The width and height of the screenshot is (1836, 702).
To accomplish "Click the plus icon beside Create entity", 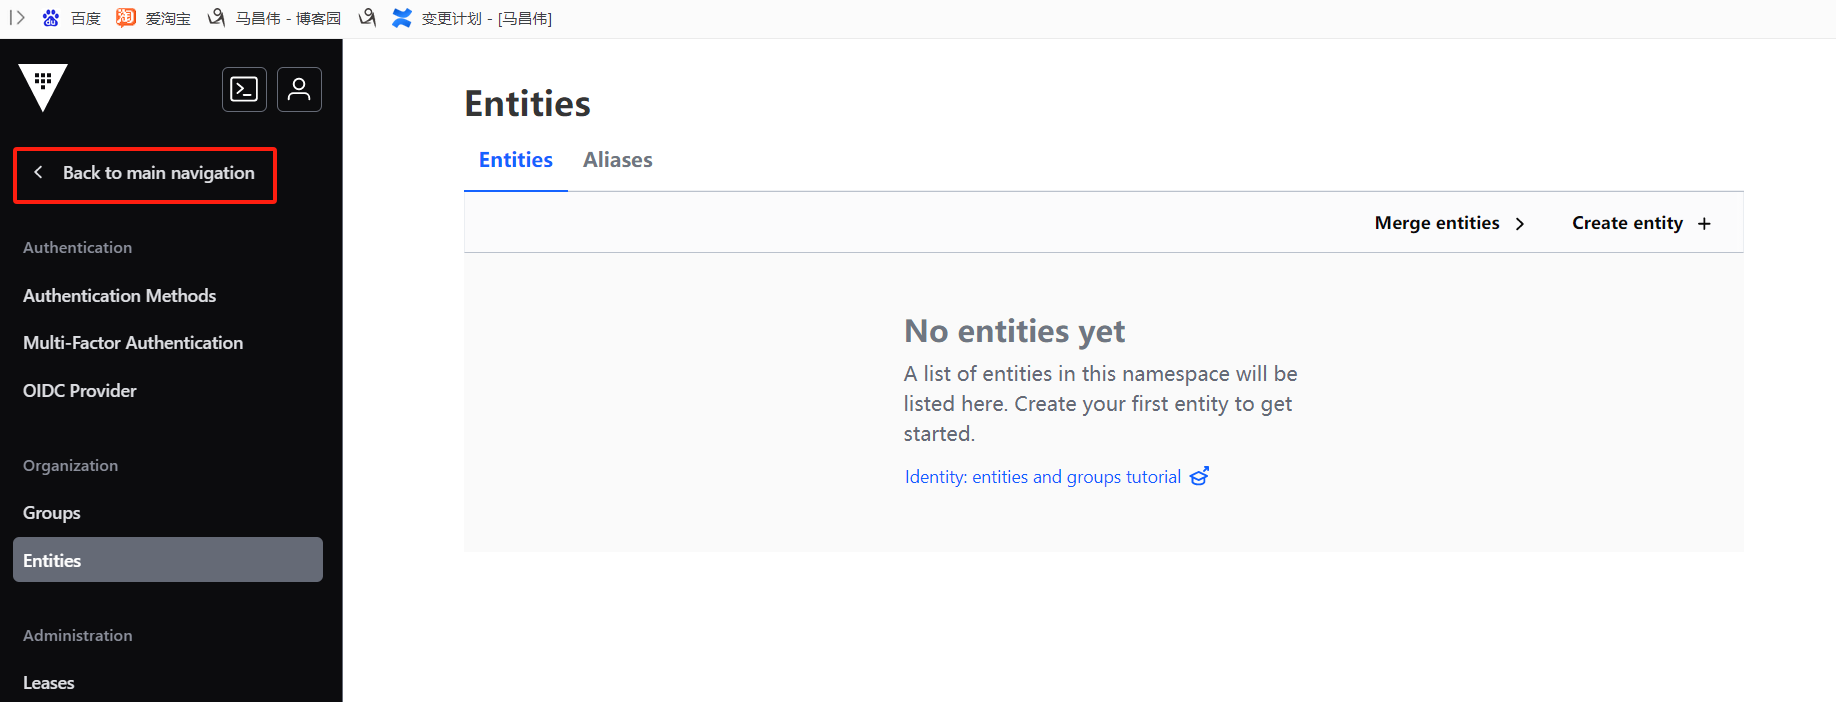I will [x=1704, y=223].
